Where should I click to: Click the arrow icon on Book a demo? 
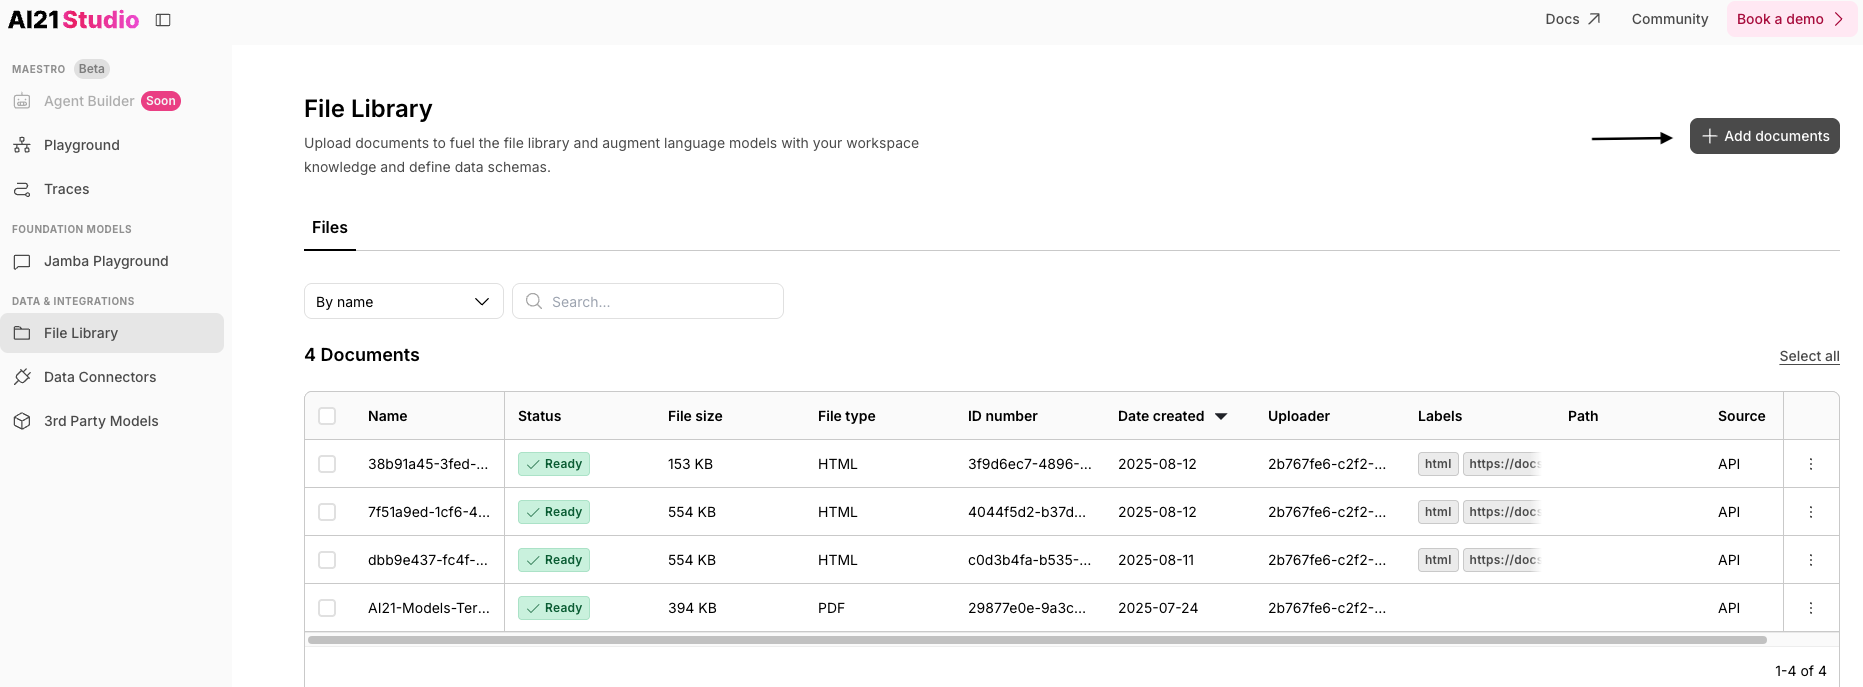click(x=1838, y=19)
